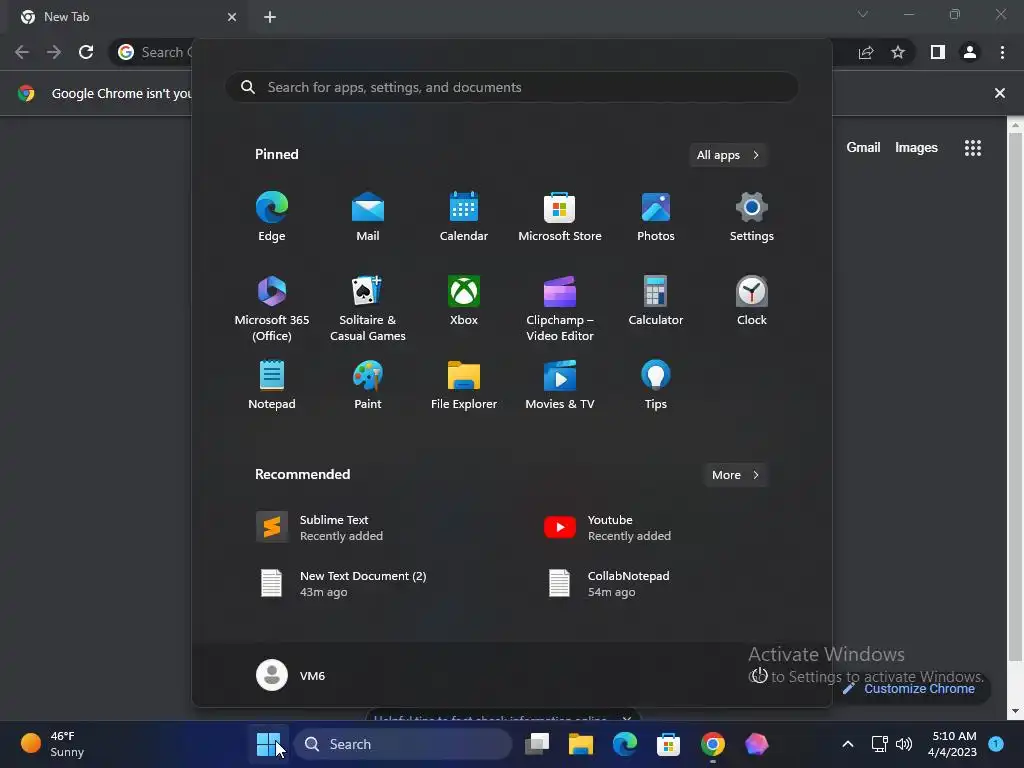Screen dimensions: 1024x768
Task: Open the notification count badge
Action: 996,743
